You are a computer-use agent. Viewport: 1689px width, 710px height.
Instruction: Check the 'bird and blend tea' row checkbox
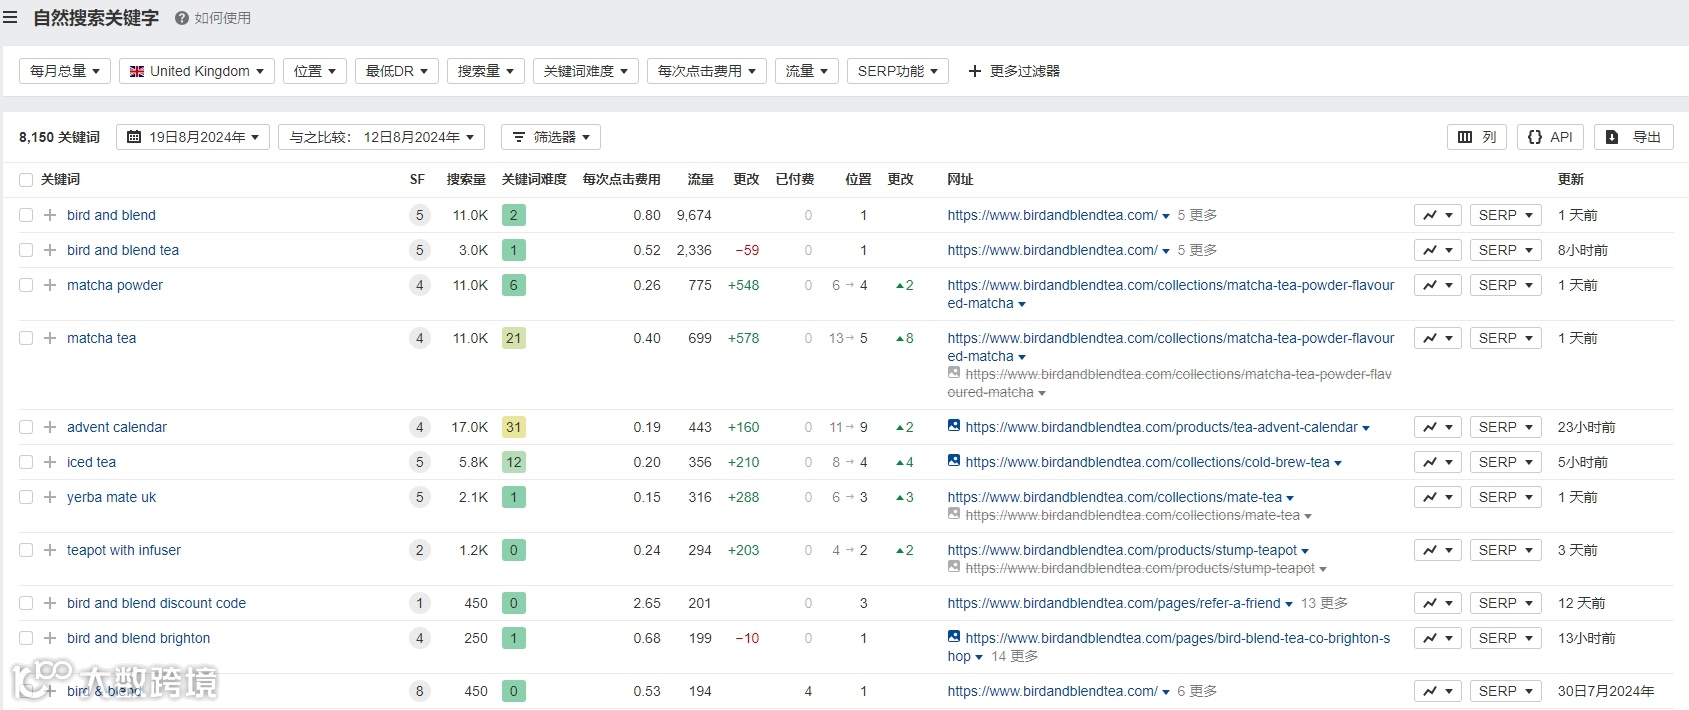tap(26, 250)
